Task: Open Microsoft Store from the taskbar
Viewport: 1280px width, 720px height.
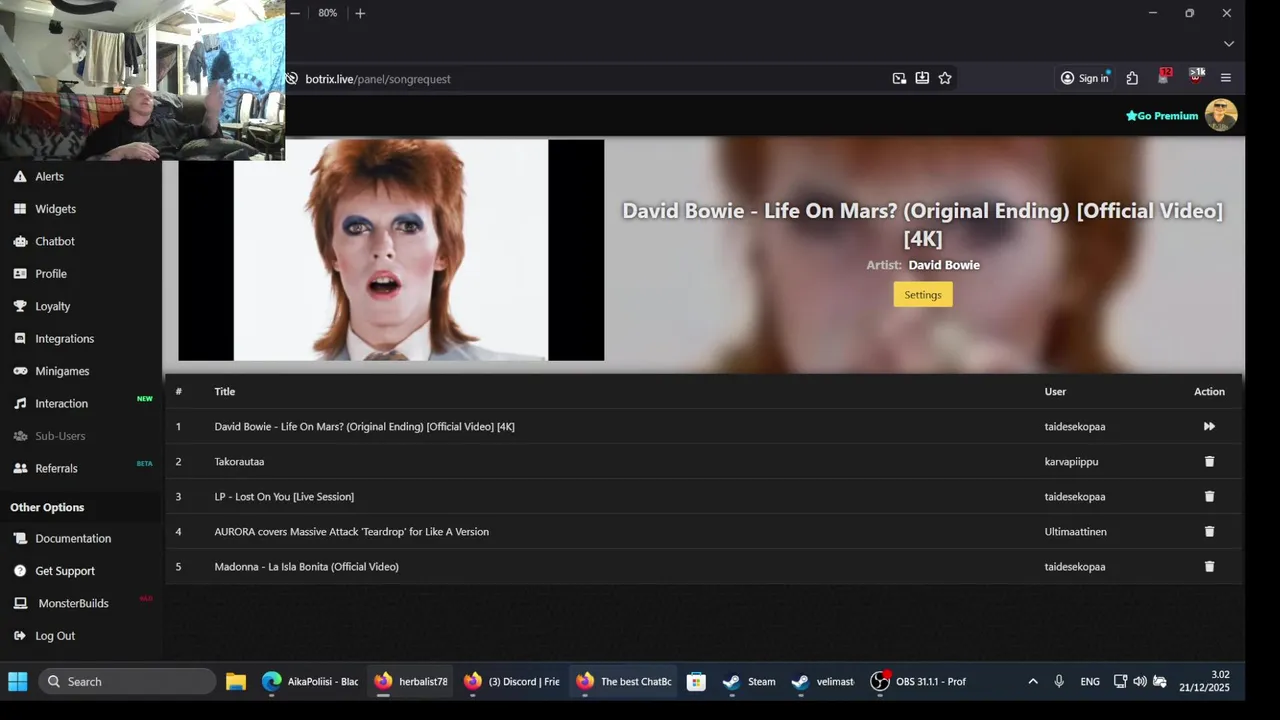Action: tap(697, 681)
